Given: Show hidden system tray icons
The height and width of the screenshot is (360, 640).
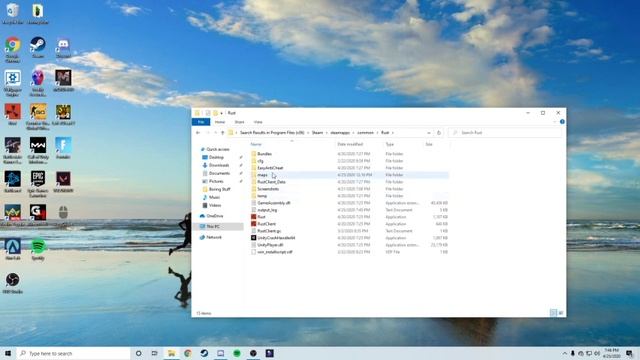Looking at the screenshot, I should [x=564, y=353].
